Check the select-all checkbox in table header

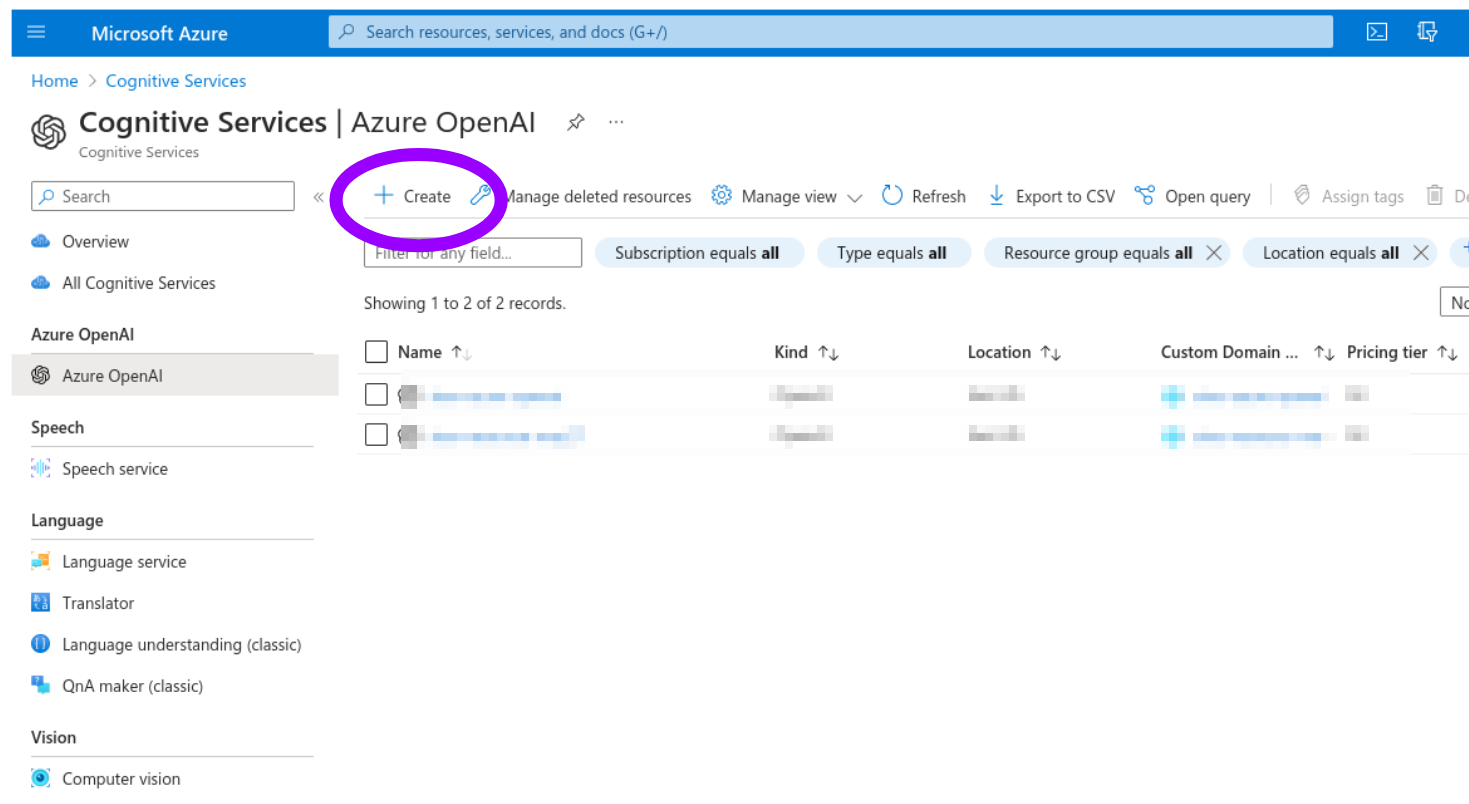[376, 351]
